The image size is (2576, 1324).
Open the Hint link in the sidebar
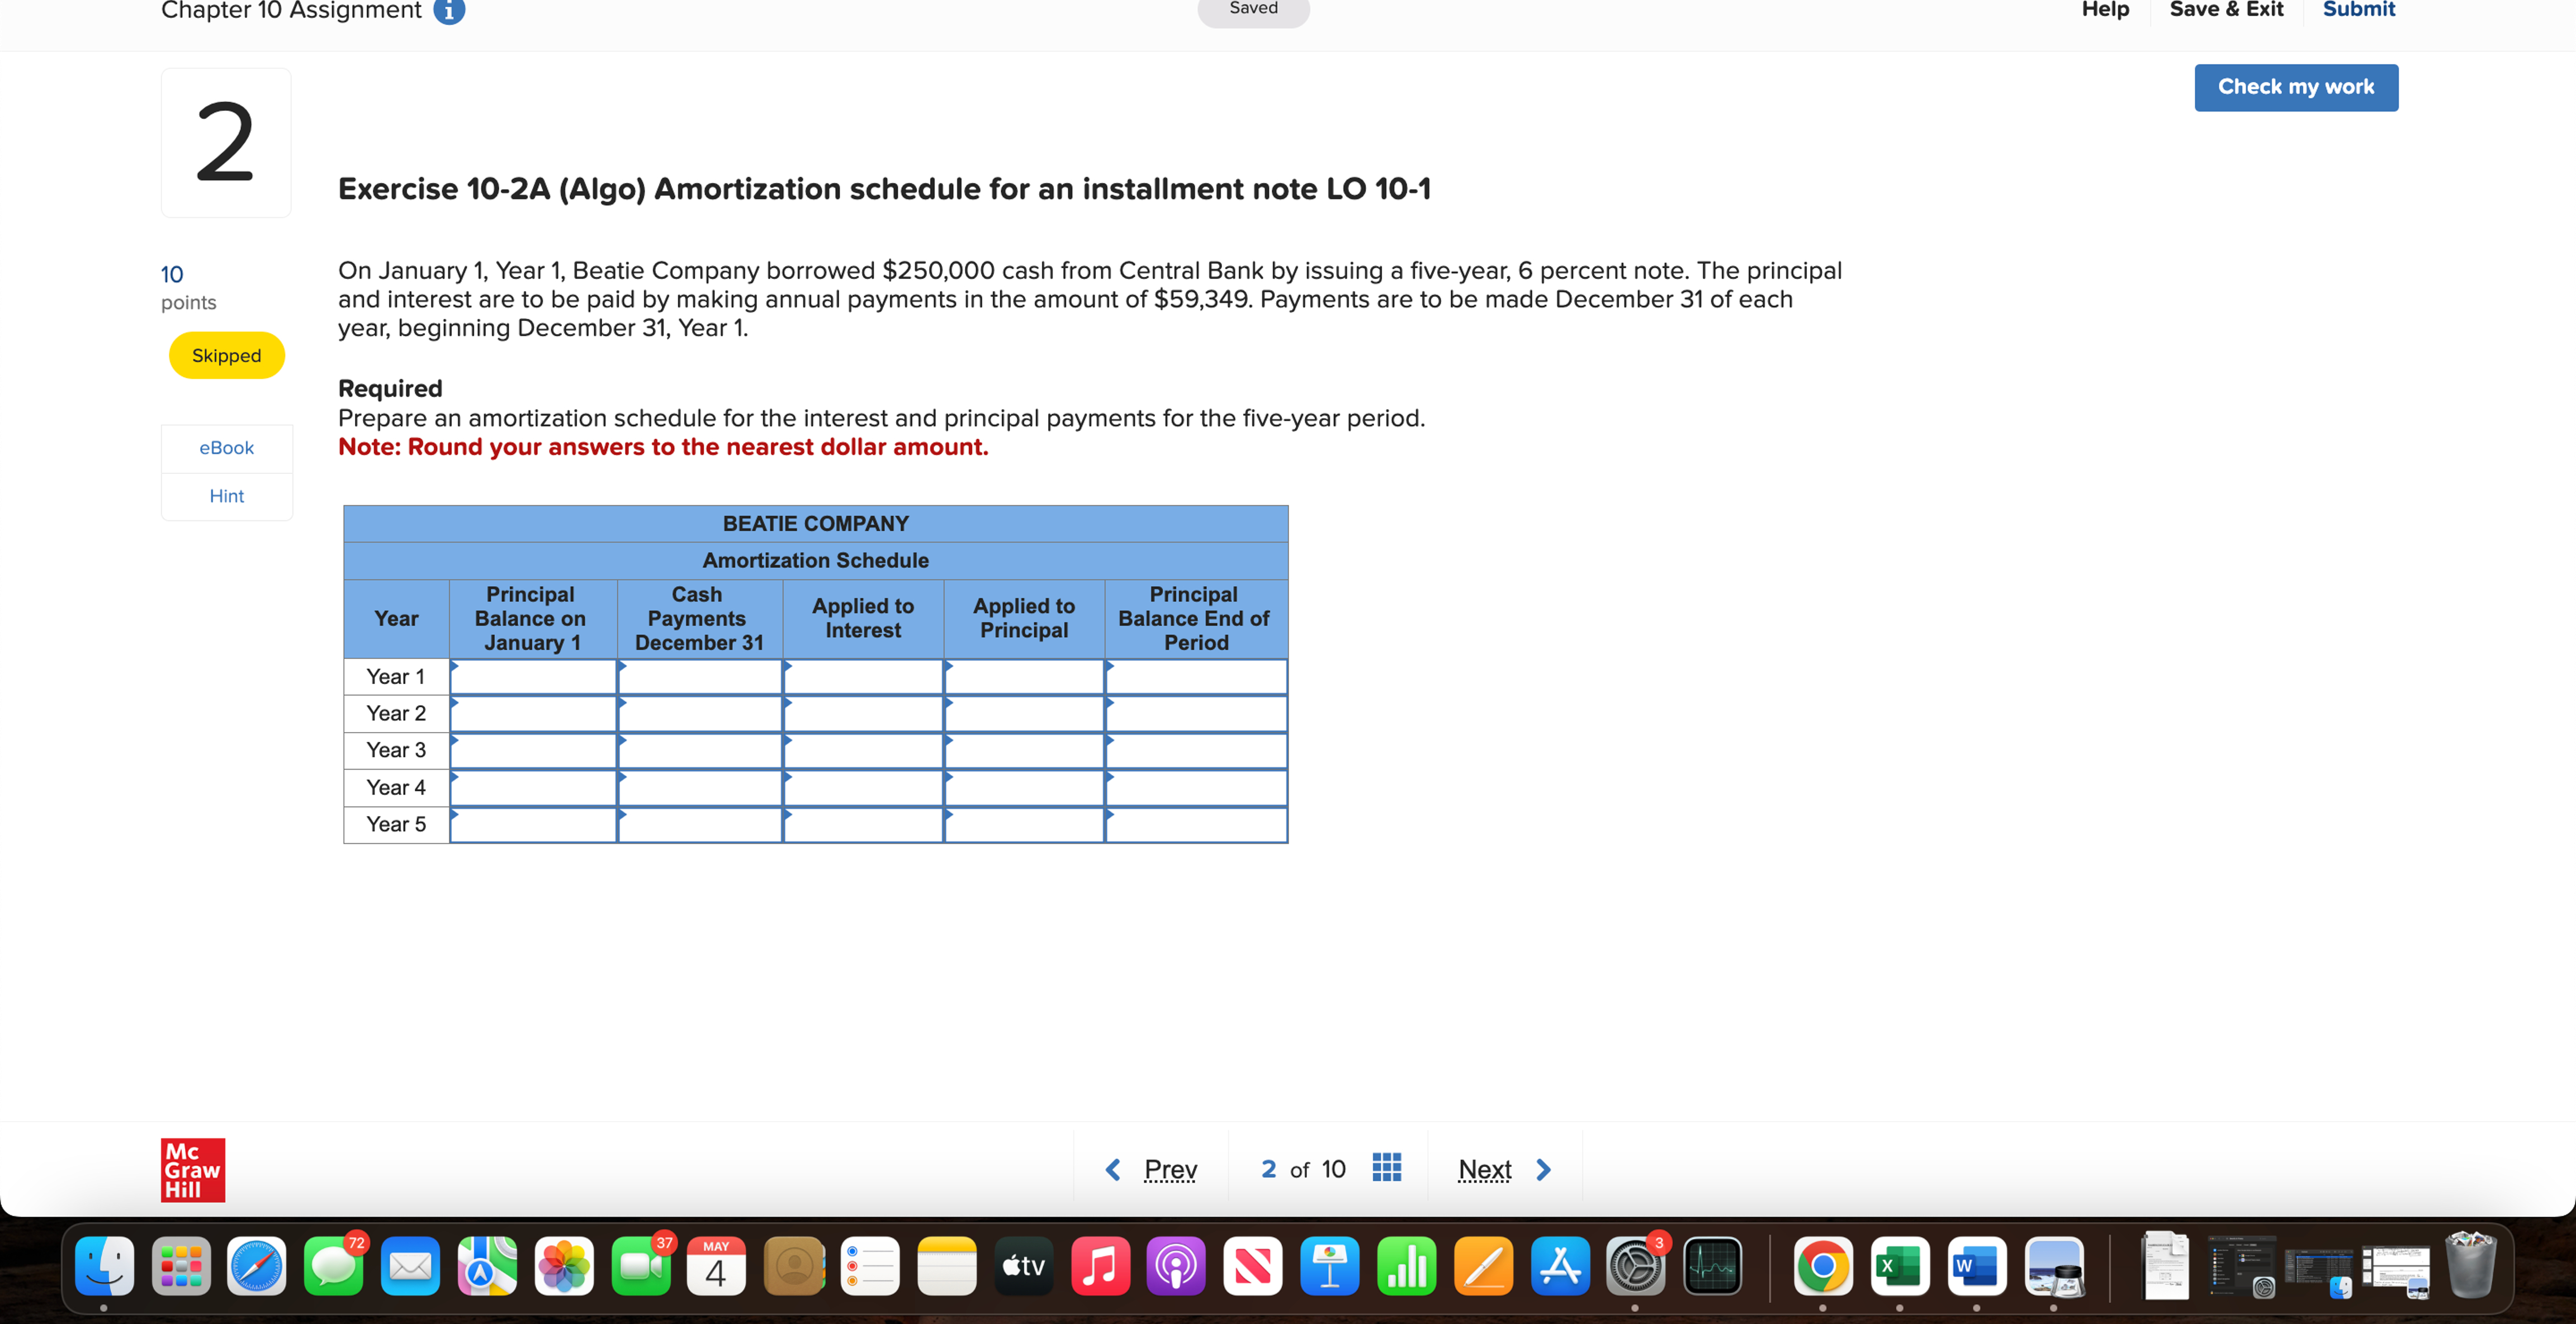pyautogui.click(x=226, y=495)
